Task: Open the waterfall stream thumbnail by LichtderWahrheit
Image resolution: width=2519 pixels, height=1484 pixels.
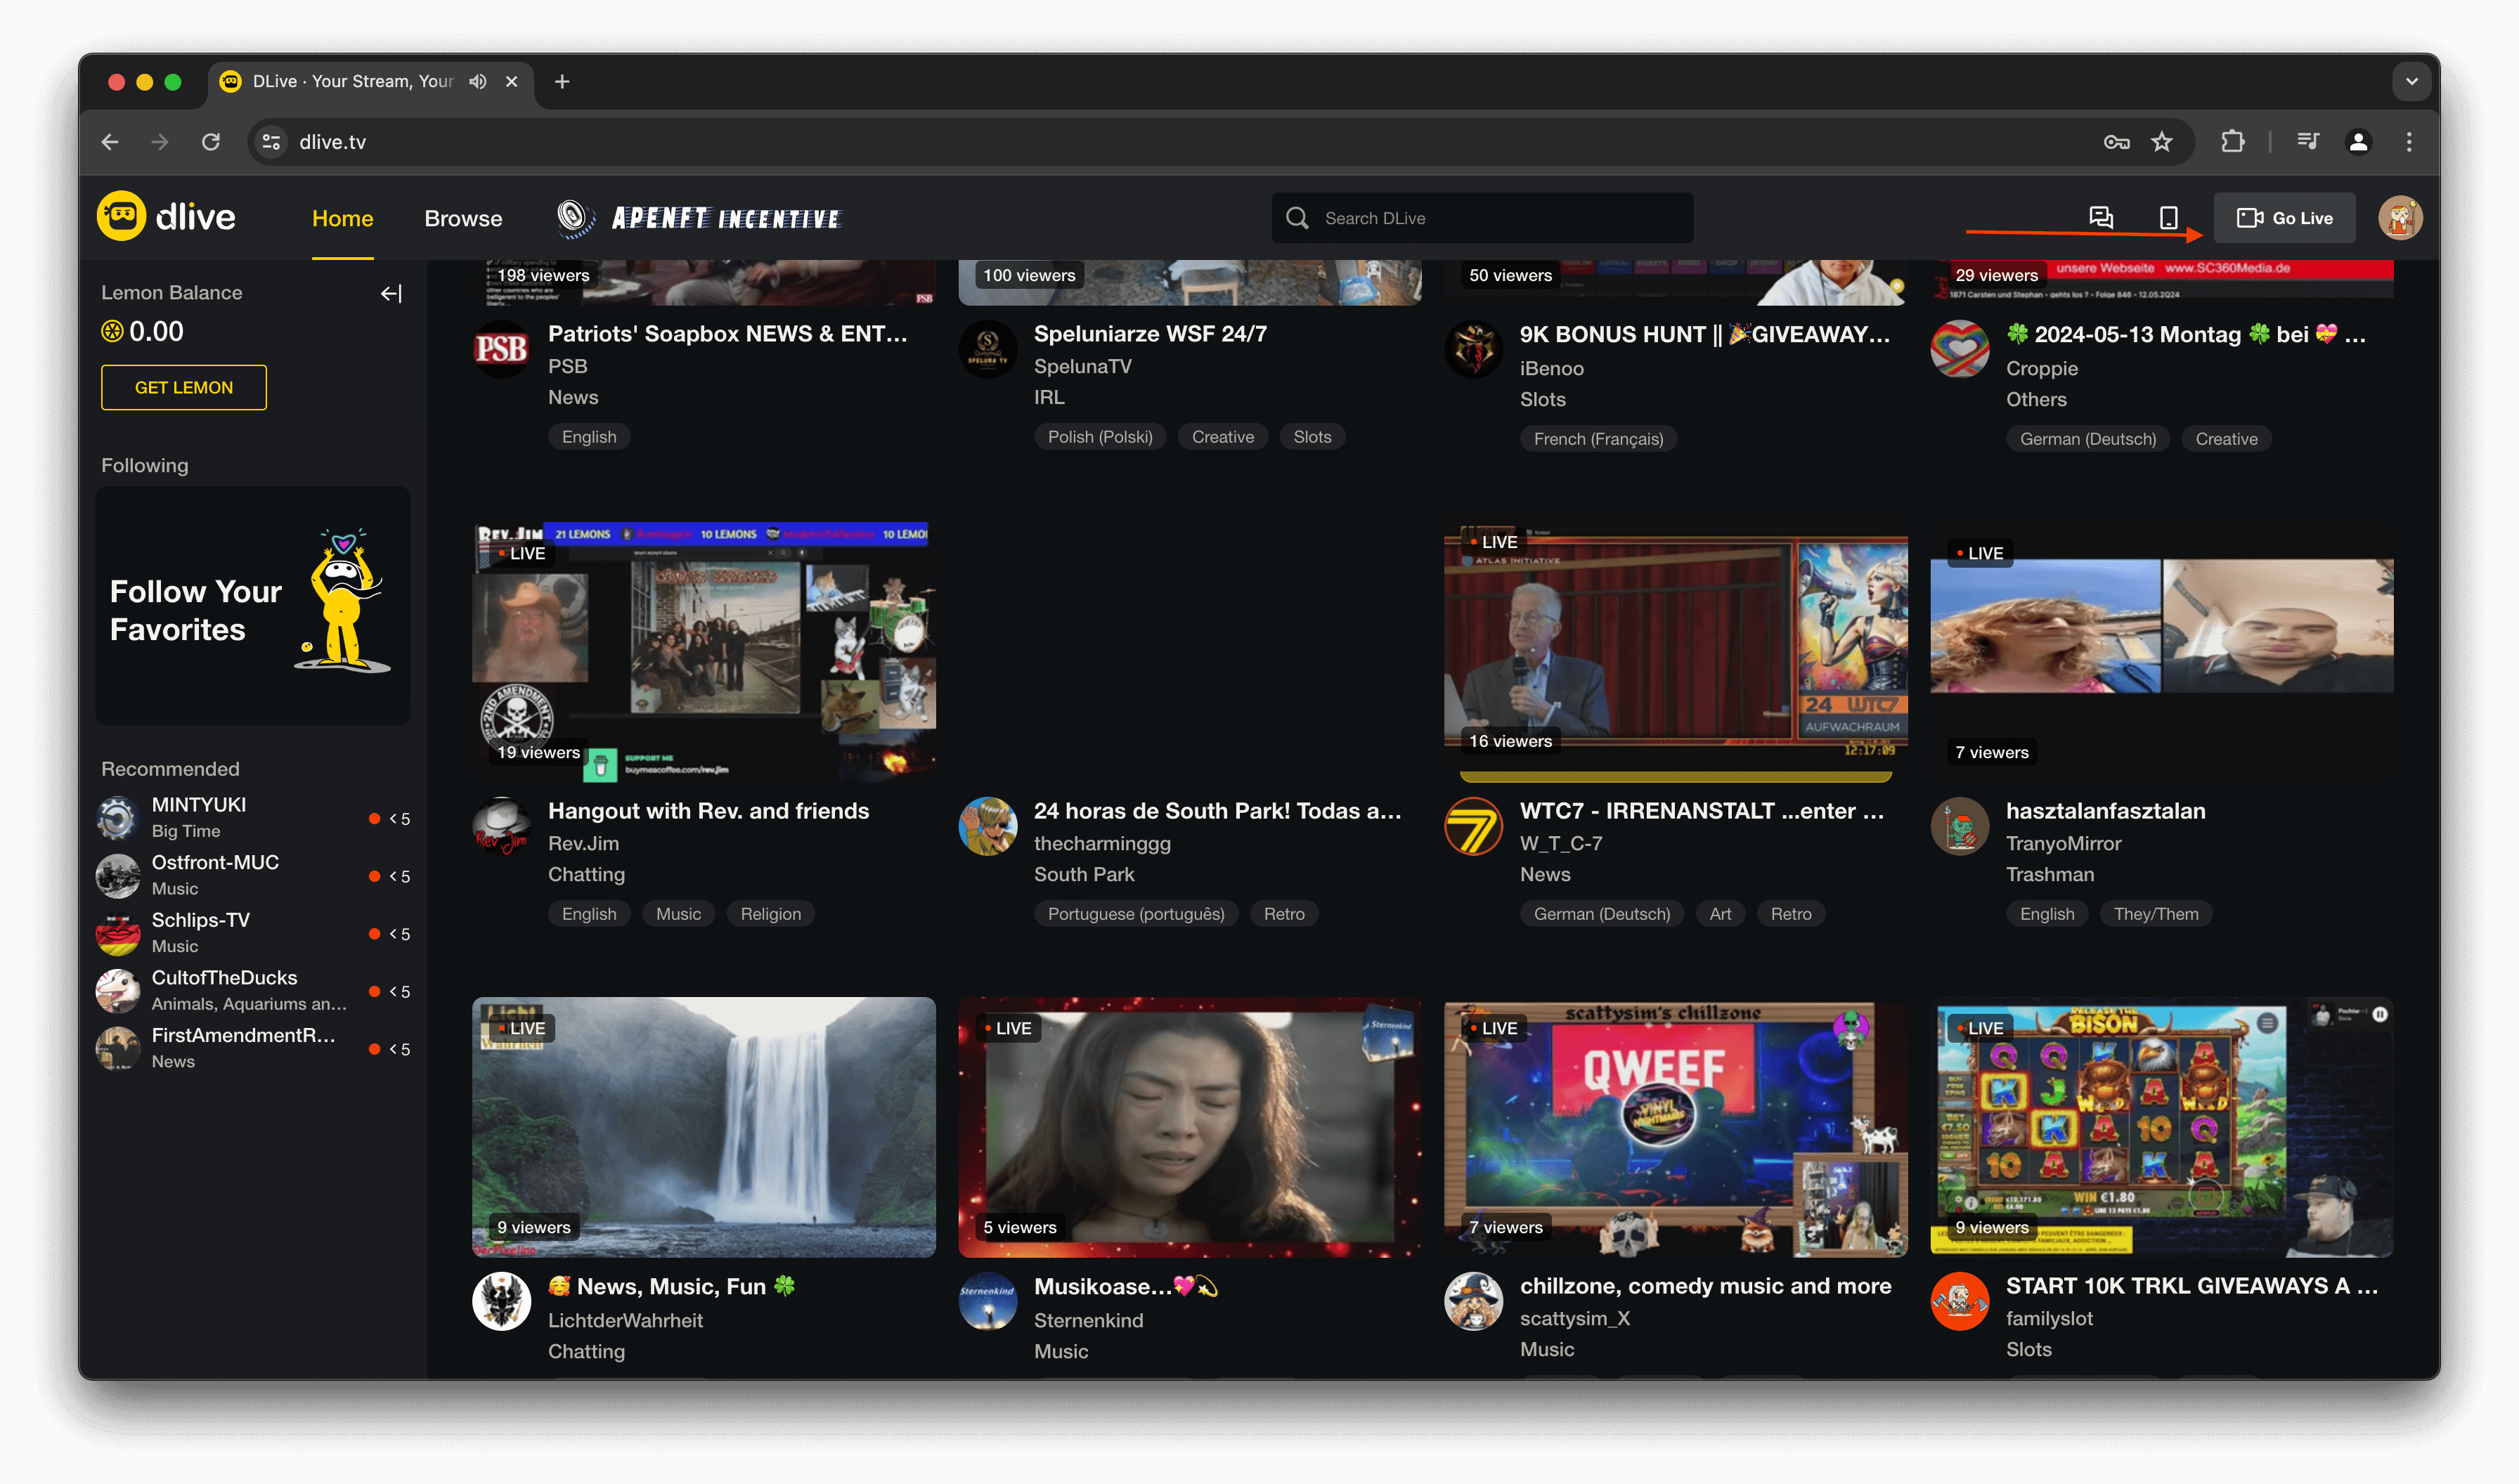Action: [x=703, y=1127]
